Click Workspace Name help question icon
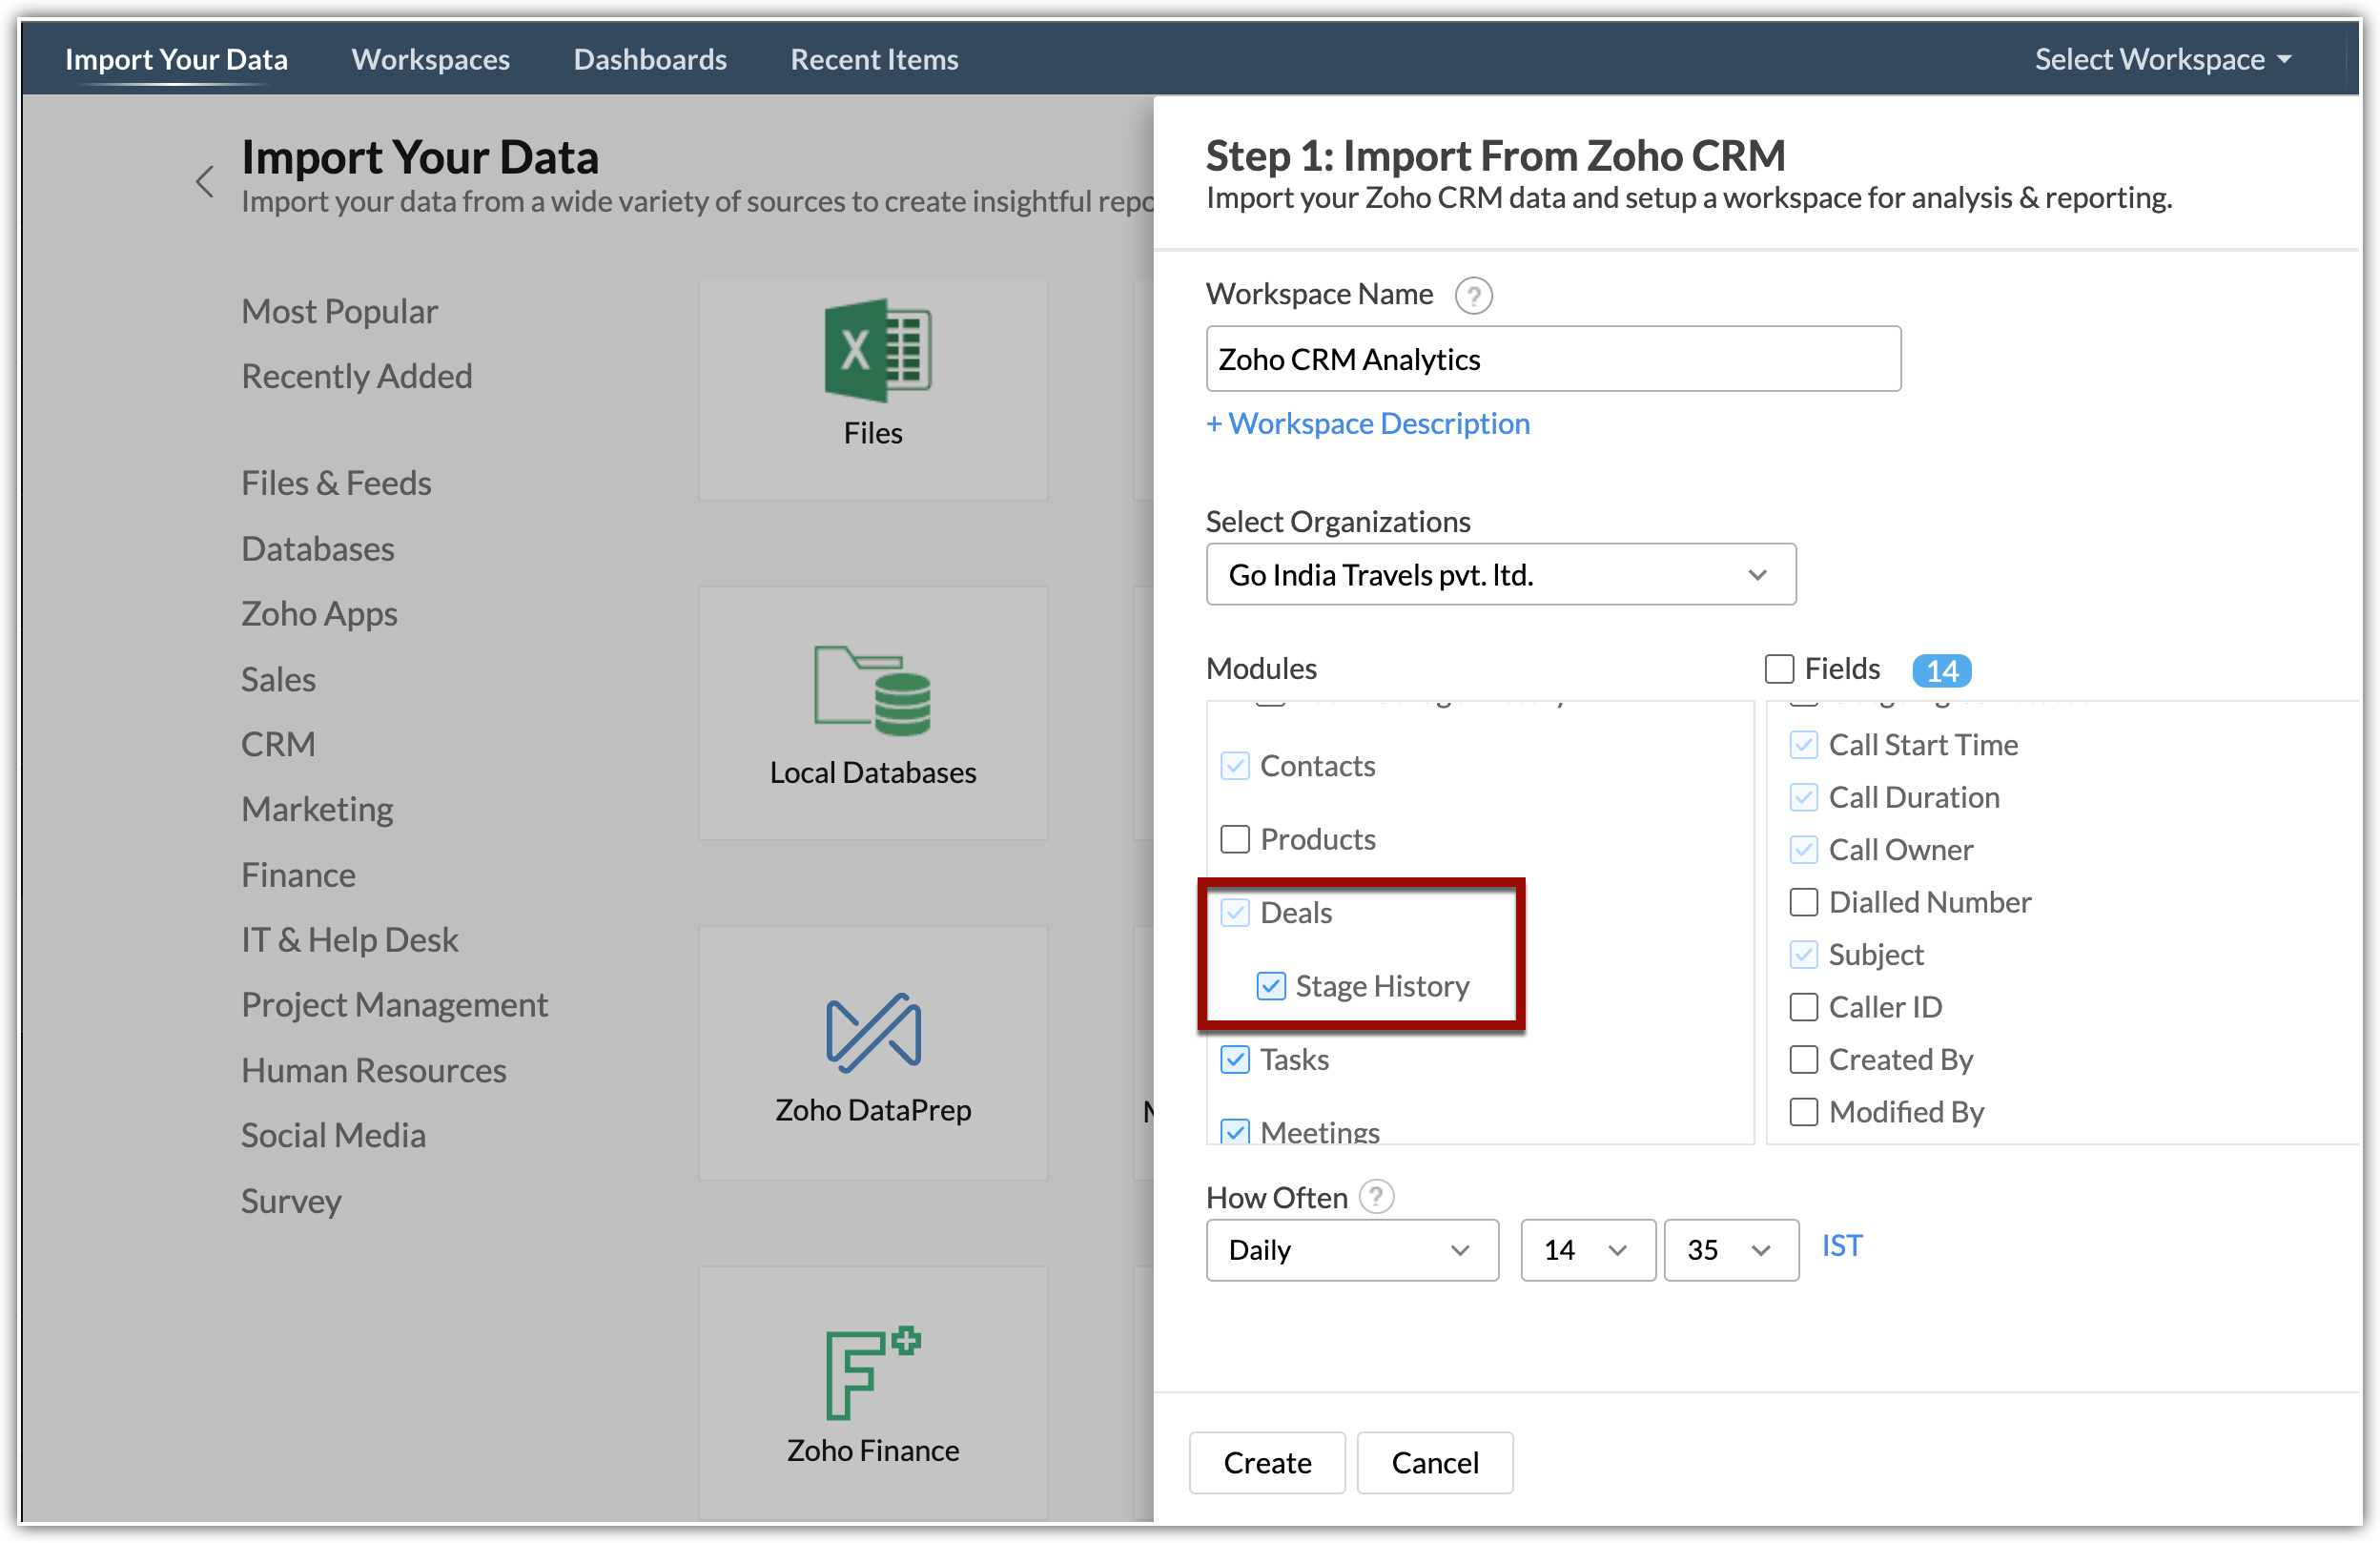The image size is (2380, 1543). tap(1472, 296)
